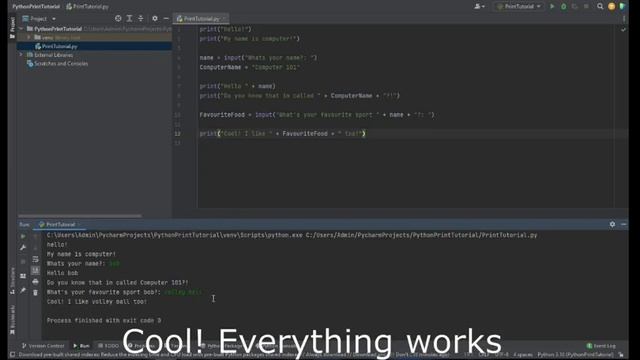Clear console with trash icon
640x360 pixels.
point(36,293)
